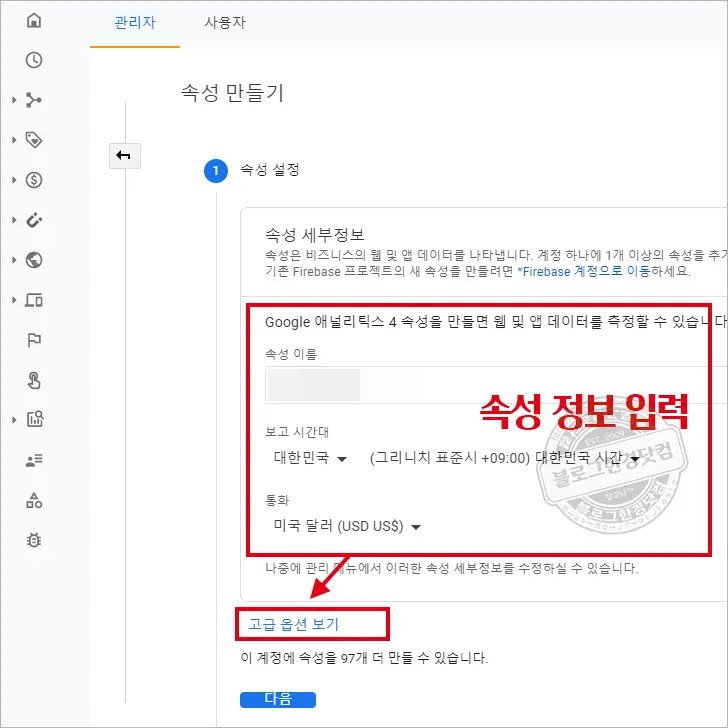Click the 고급 옵션 보기 link
This screenshot has height=728, width=728.
(294, 624)
